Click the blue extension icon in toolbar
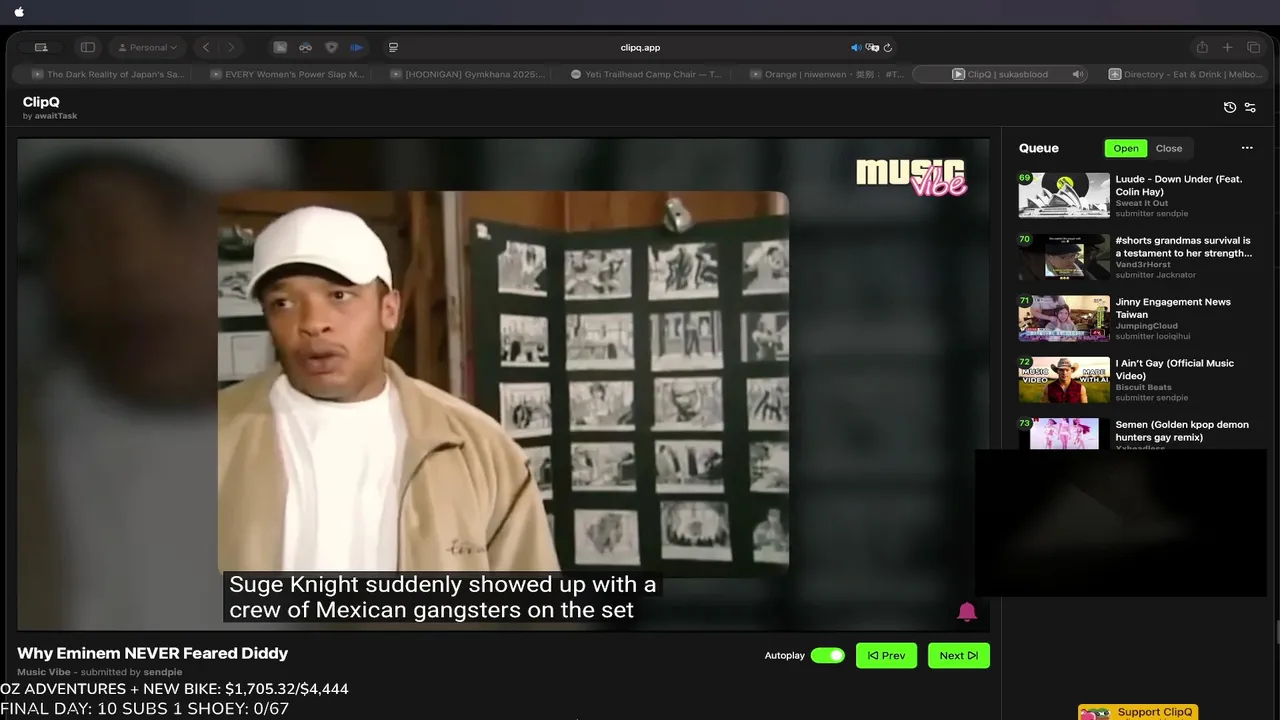The image size is (1280, 720). [356, 47]
